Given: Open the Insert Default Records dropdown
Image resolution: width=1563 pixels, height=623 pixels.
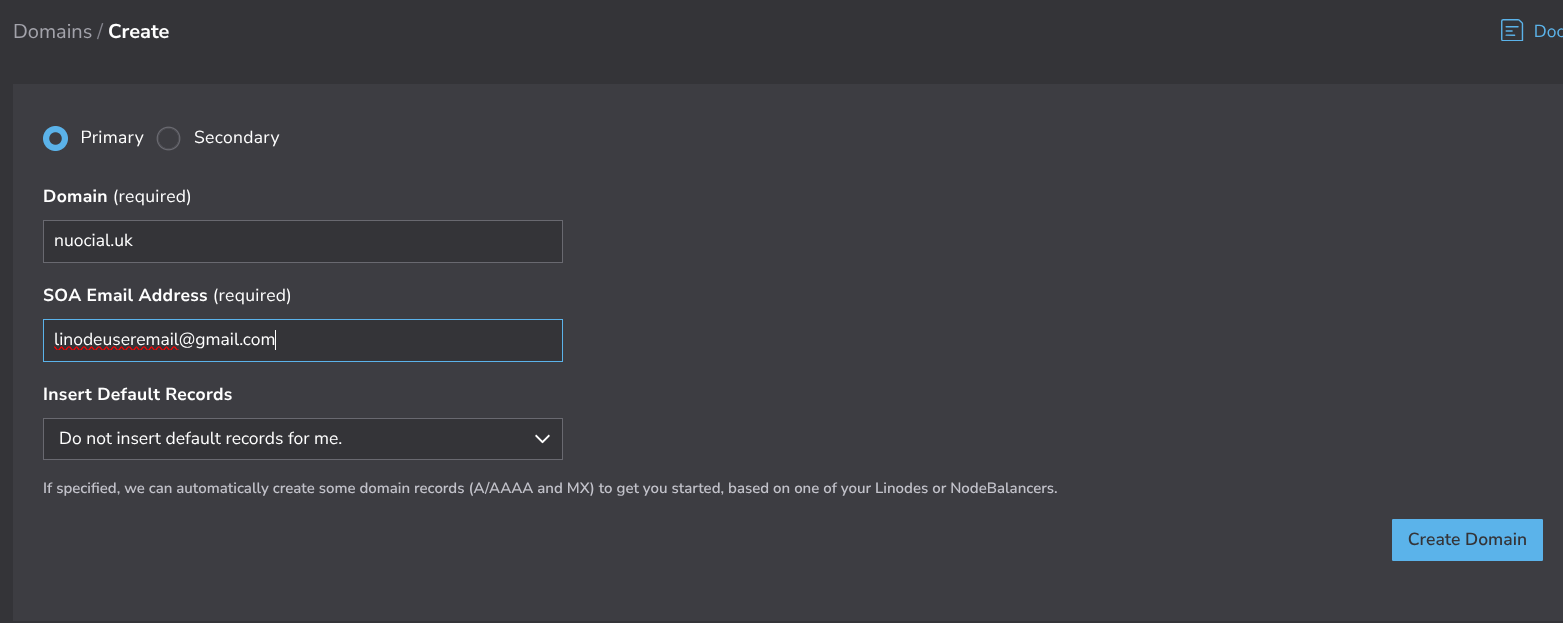Looking at the screenshot, I should coord(302,439).
